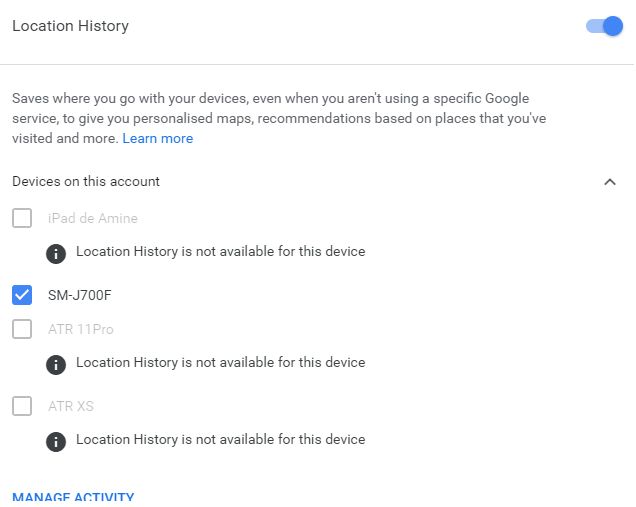This screenshot has height=507, width=636.
Task: Click the unavailable message under iPad de Amine
Action: pos(220,252)
